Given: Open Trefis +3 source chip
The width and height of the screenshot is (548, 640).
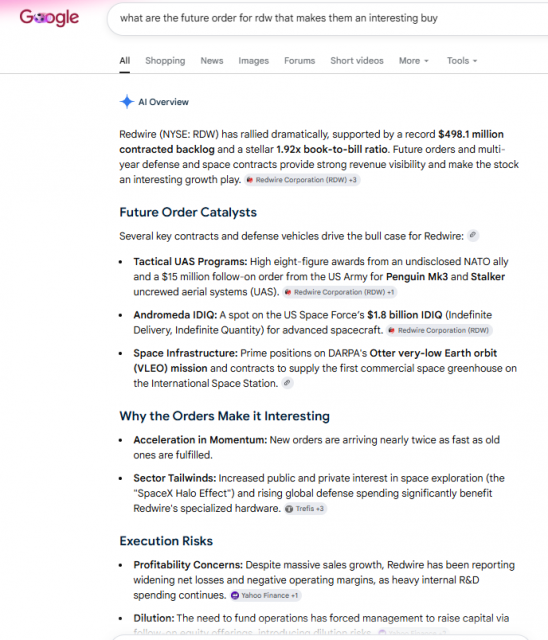Looking at the screenshot, I should pos(305,509).
